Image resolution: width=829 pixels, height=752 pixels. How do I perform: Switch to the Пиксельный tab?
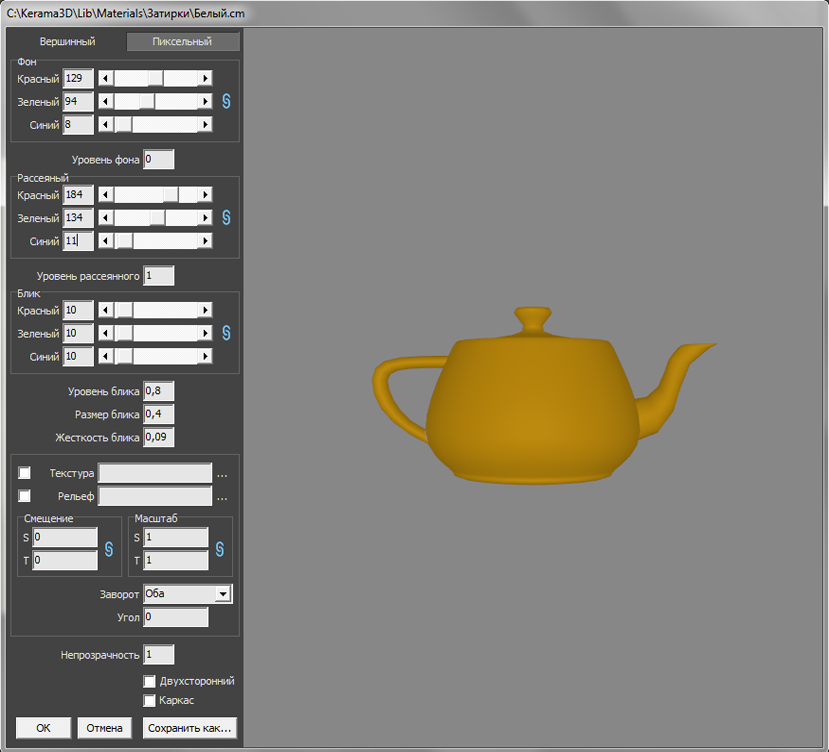182,41
